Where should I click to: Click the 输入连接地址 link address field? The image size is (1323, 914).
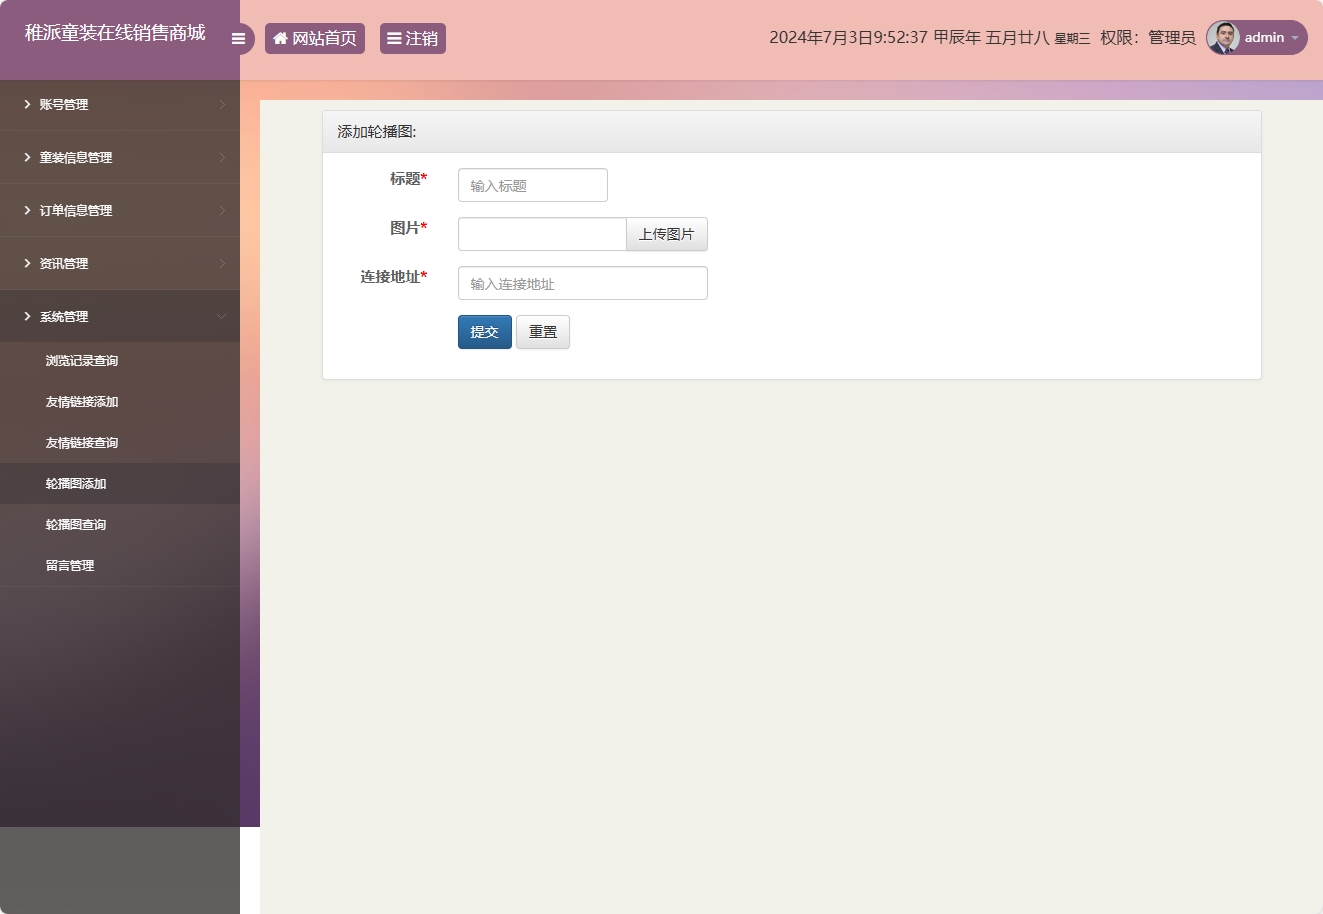click(582, 283)
